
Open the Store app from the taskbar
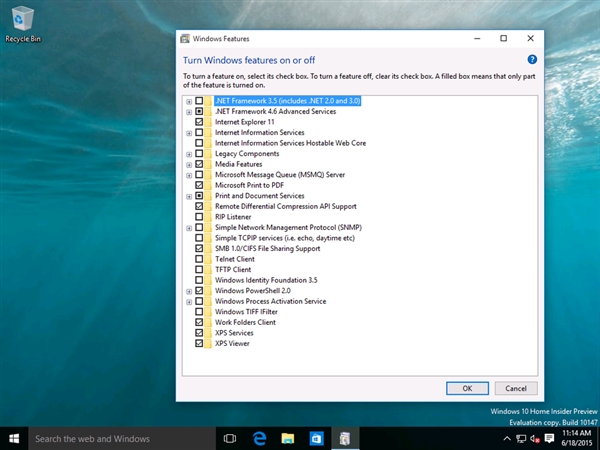click(x=316, y=439)
